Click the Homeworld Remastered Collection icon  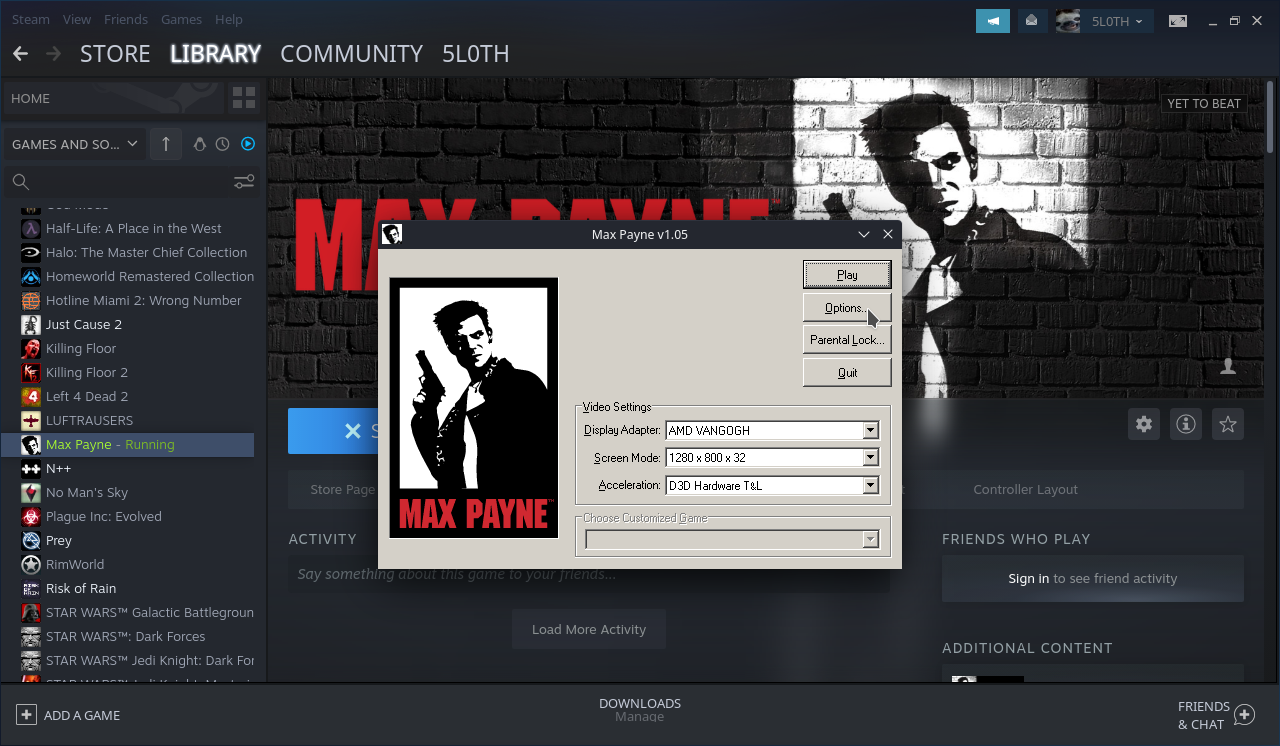pyautogui.click(x=30, y=277)
